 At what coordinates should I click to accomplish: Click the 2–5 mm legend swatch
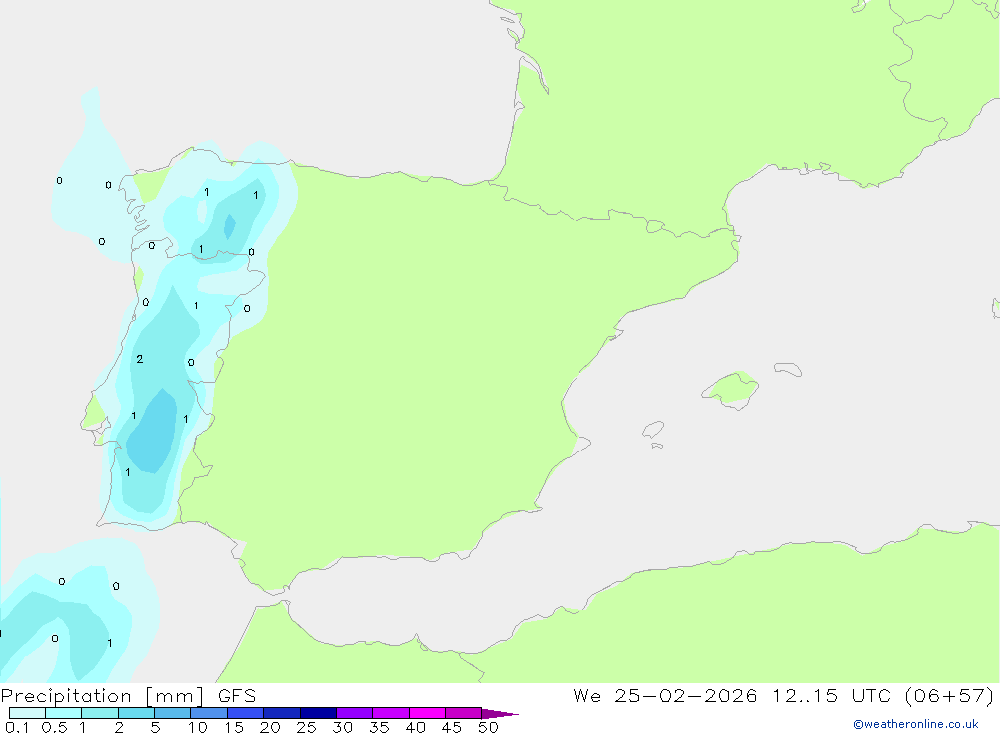coord(136,713)
